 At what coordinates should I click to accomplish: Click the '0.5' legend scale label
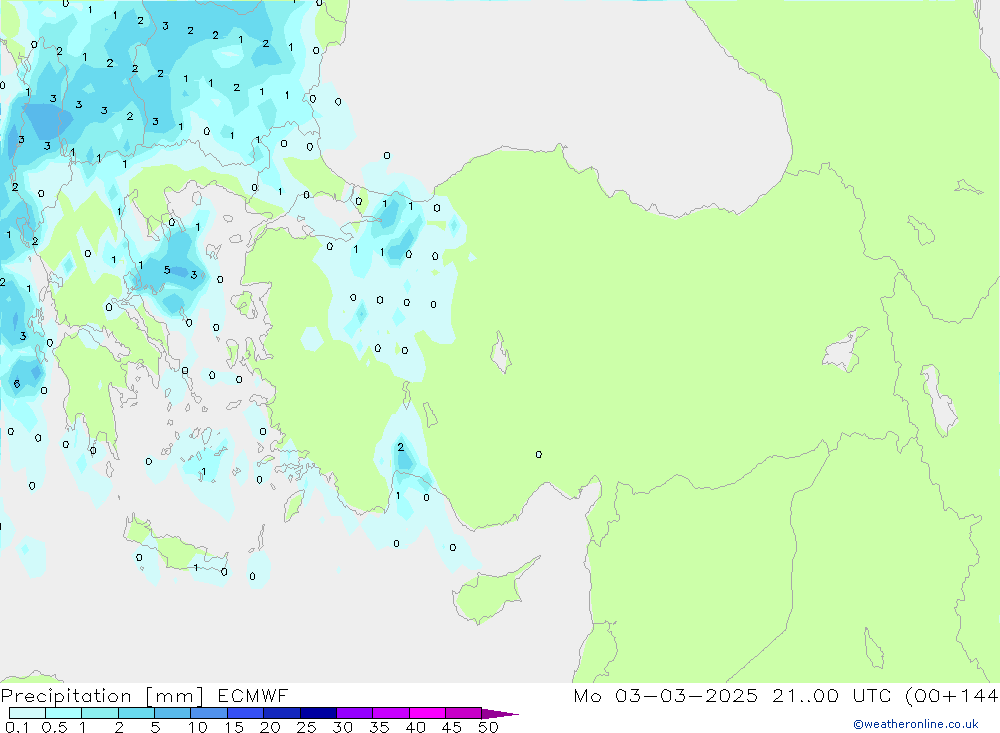tap(54, 727)
